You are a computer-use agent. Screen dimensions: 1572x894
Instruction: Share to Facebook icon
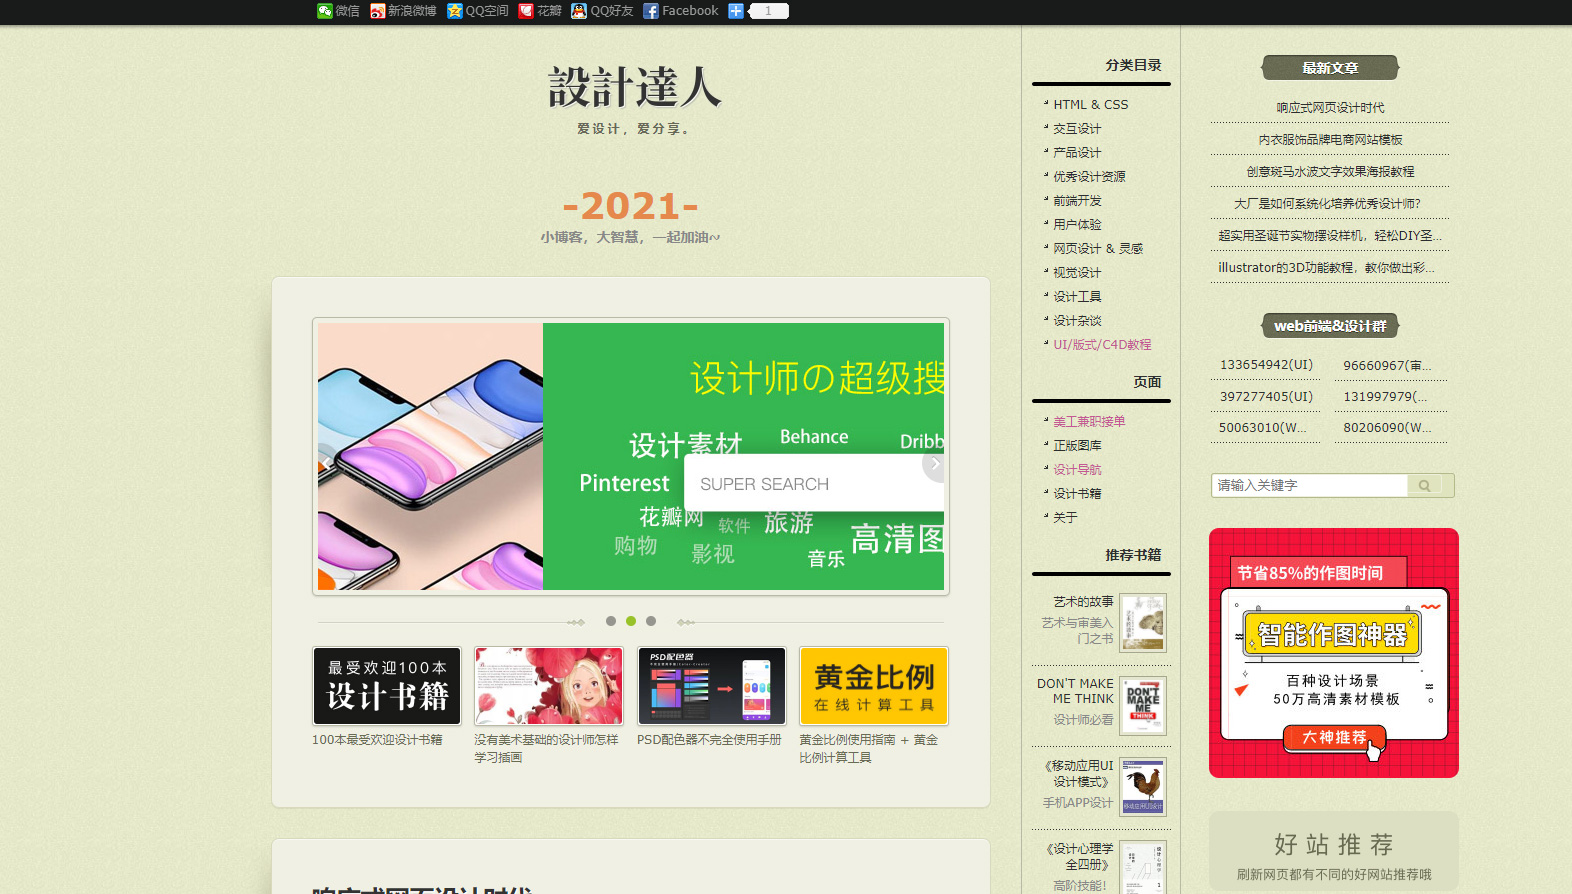coord(651,11)
